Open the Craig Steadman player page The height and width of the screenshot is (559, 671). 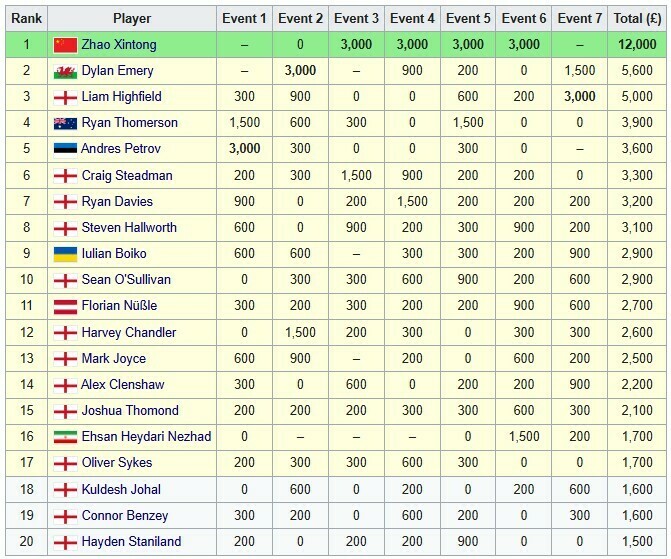127,175
